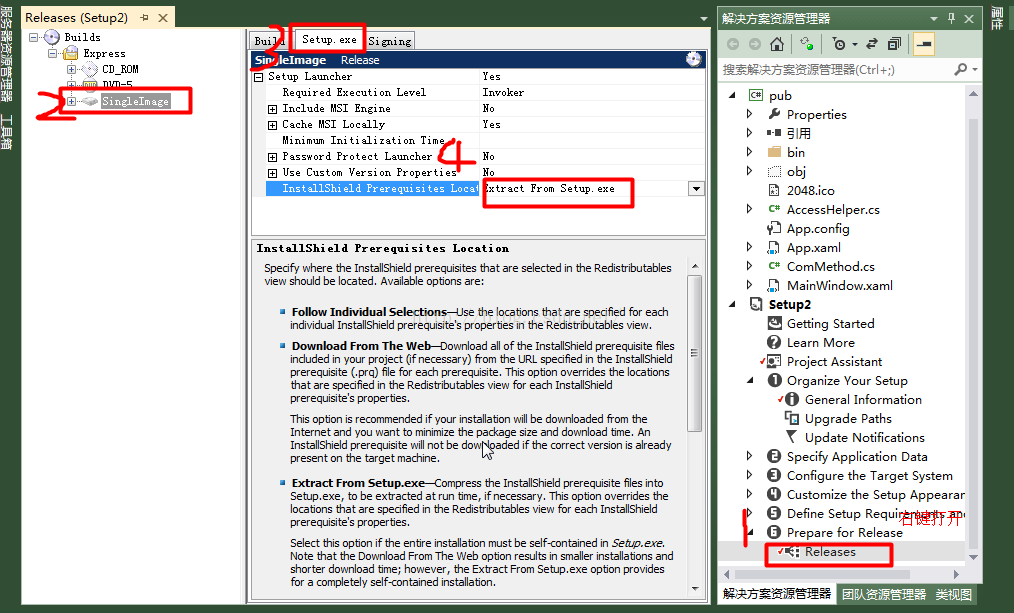
Task: Click scroll-down arrow of the help description pane
Action: tap(695, 589)
